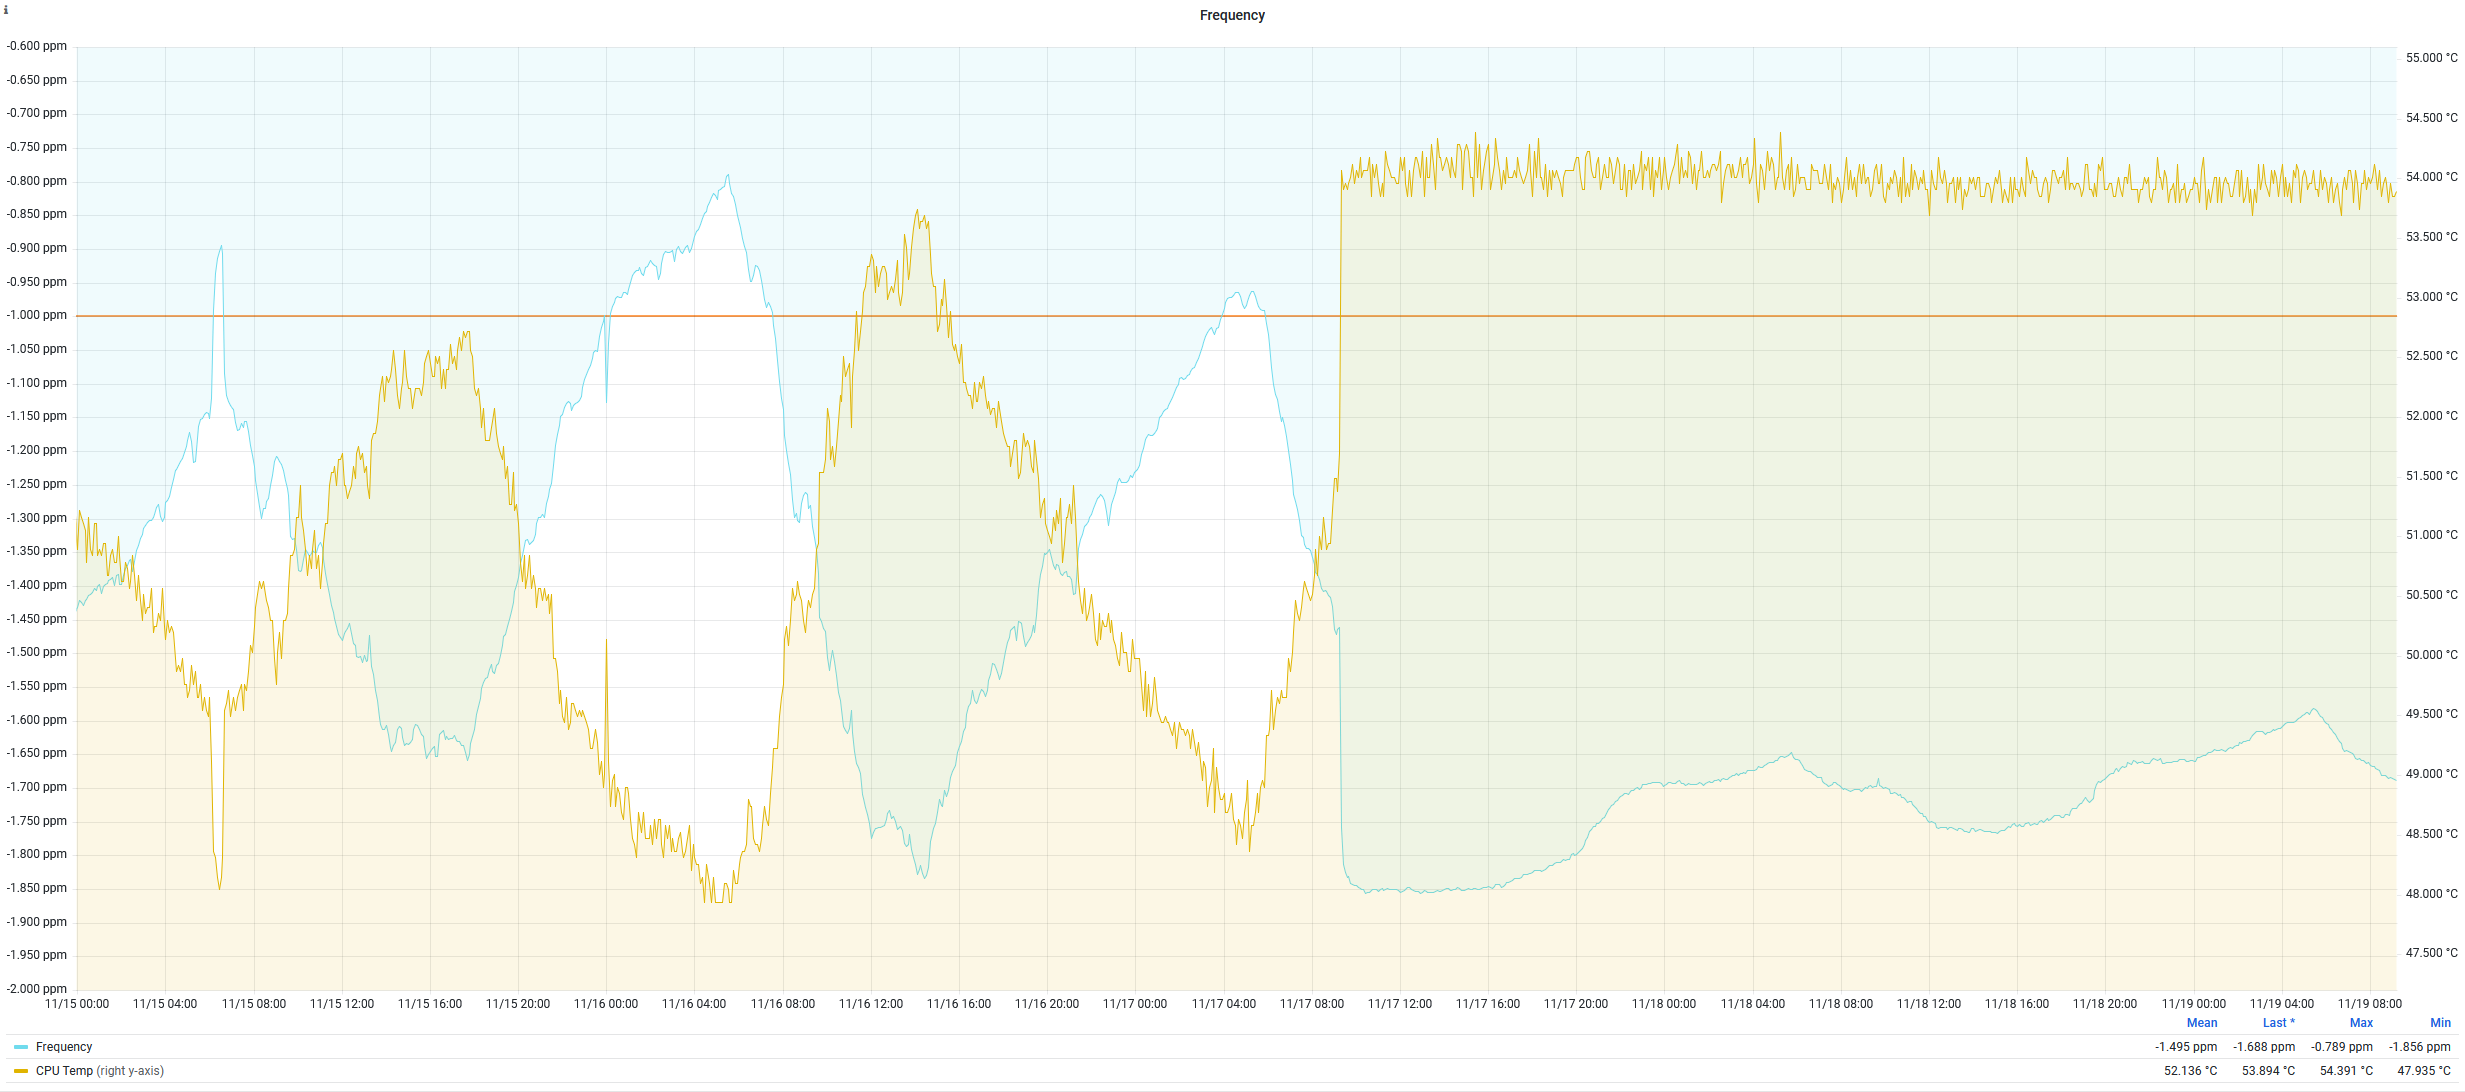
Task: Sort legend by the Max column
Action: [2360, 1023]
